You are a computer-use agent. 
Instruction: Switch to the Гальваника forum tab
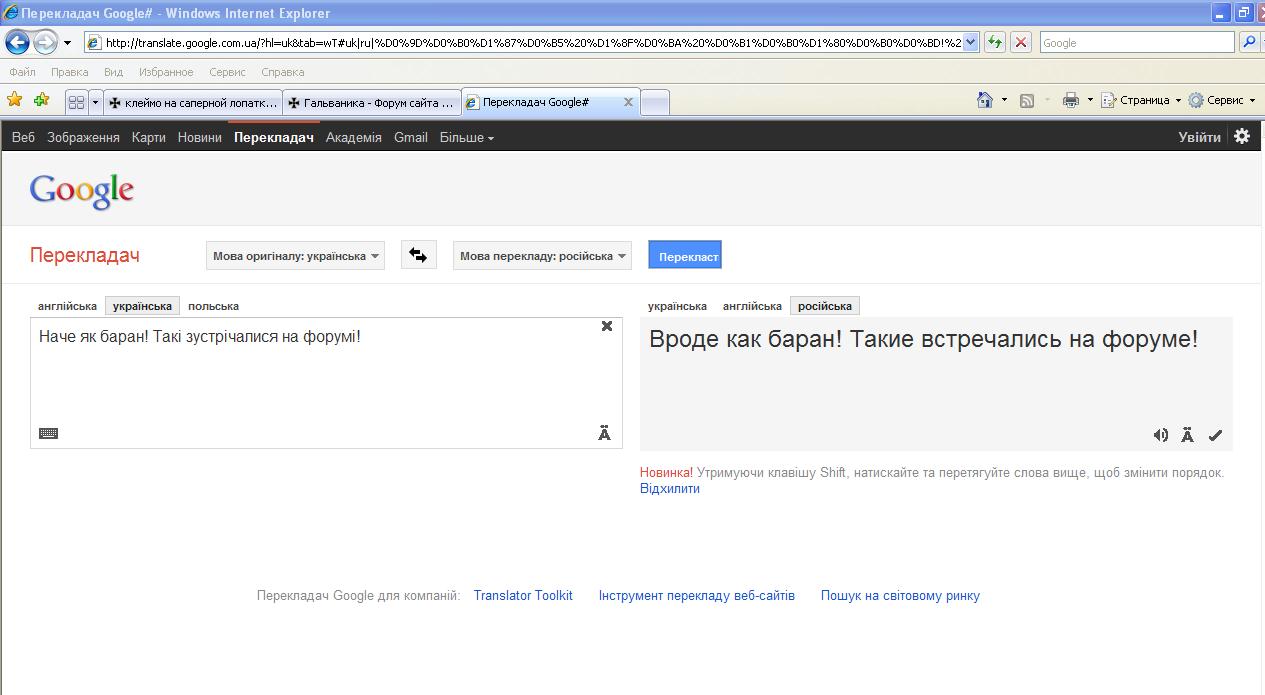(372, 102)
